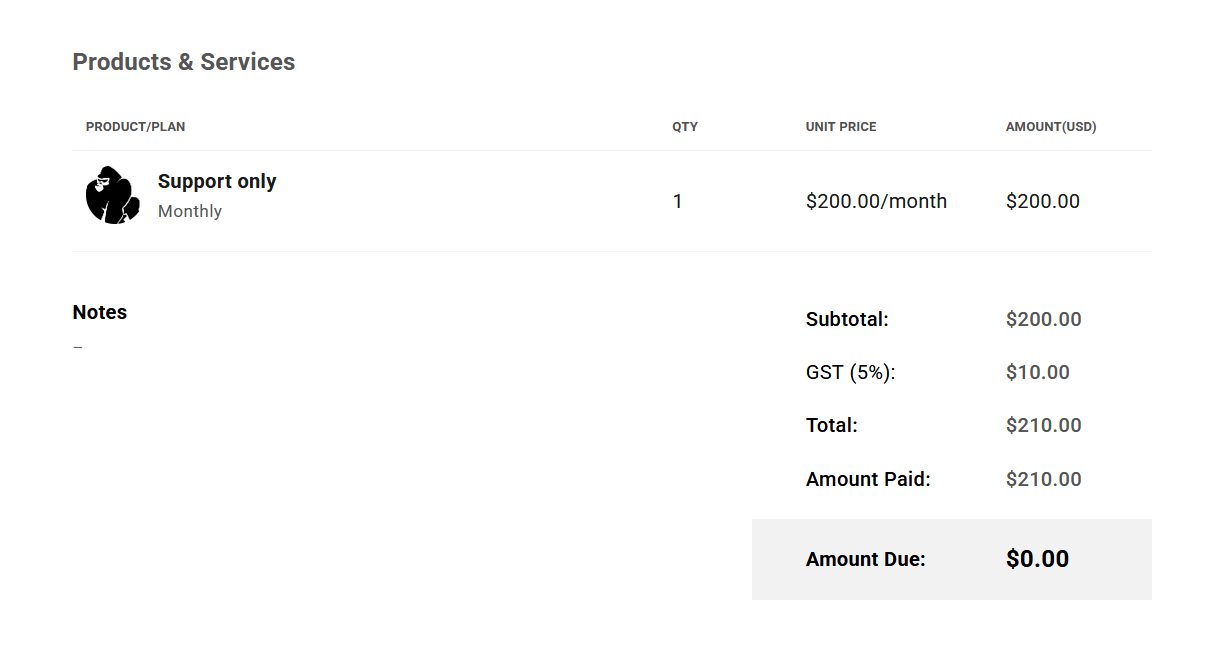This screenshot has width=1220, height=654.
Task: Click the quantity value 1
Action: point(678,202)
